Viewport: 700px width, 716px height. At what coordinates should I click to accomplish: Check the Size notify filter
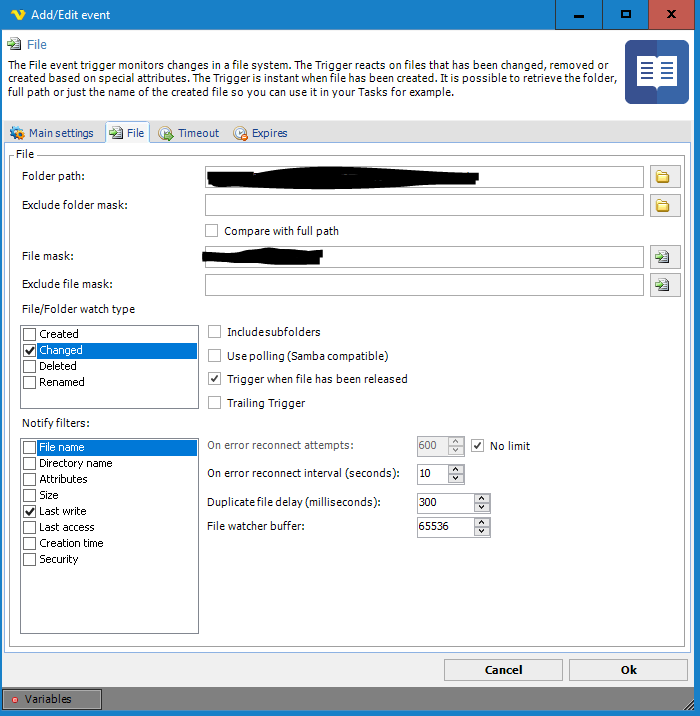click(30, 495)
